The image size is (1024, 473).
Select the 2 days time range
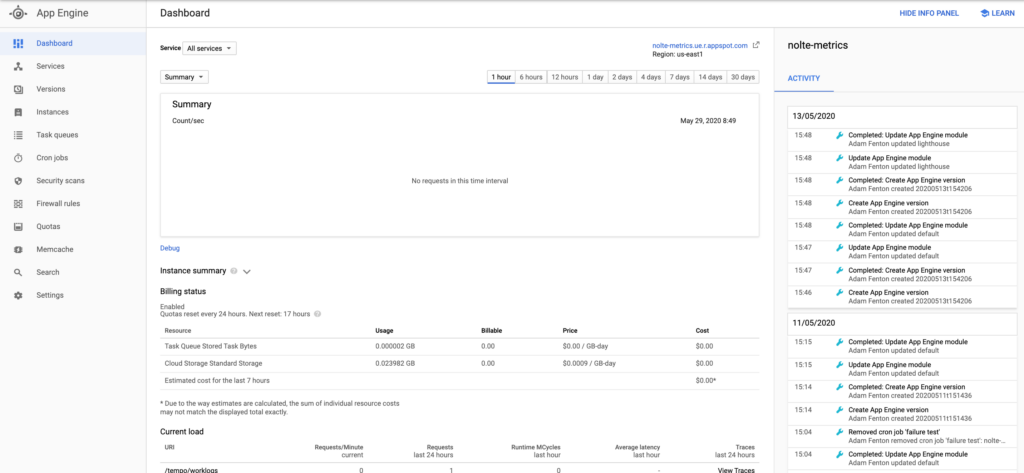coord(622,77)
